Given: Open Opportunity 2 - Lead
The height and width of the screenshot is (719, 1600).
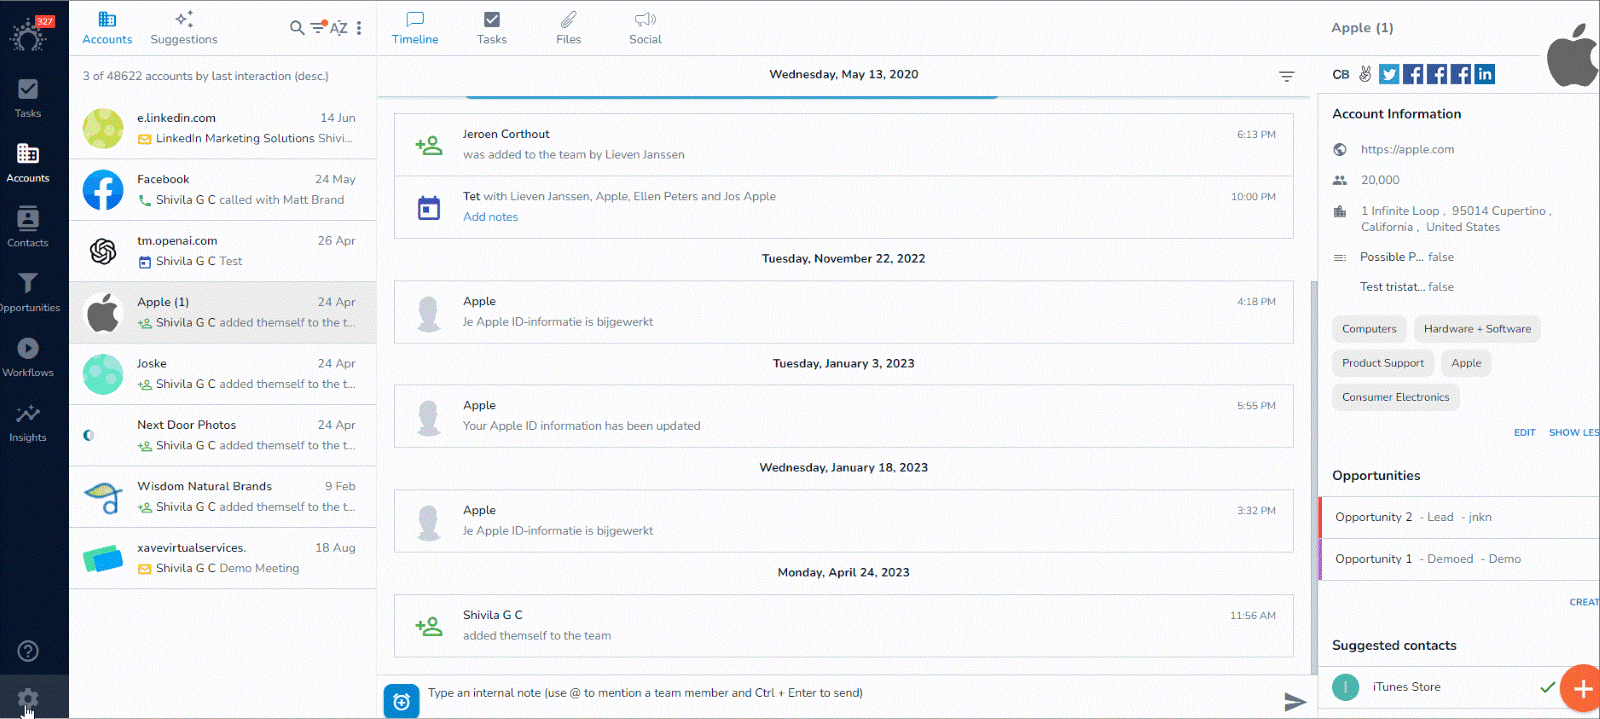Looking at the screenshot, I should (x=1460, y=517).
